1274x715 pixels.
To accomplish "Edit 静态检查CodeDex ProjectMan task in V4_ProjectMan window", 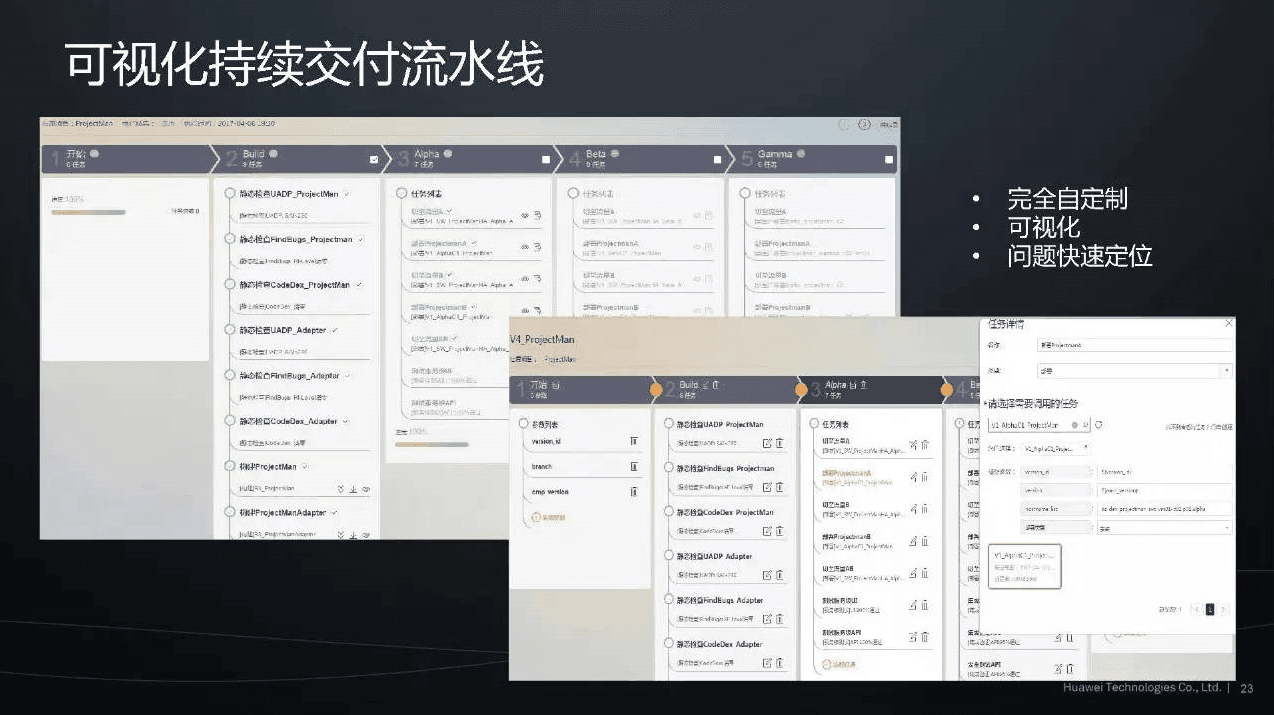I will [767, 531].
